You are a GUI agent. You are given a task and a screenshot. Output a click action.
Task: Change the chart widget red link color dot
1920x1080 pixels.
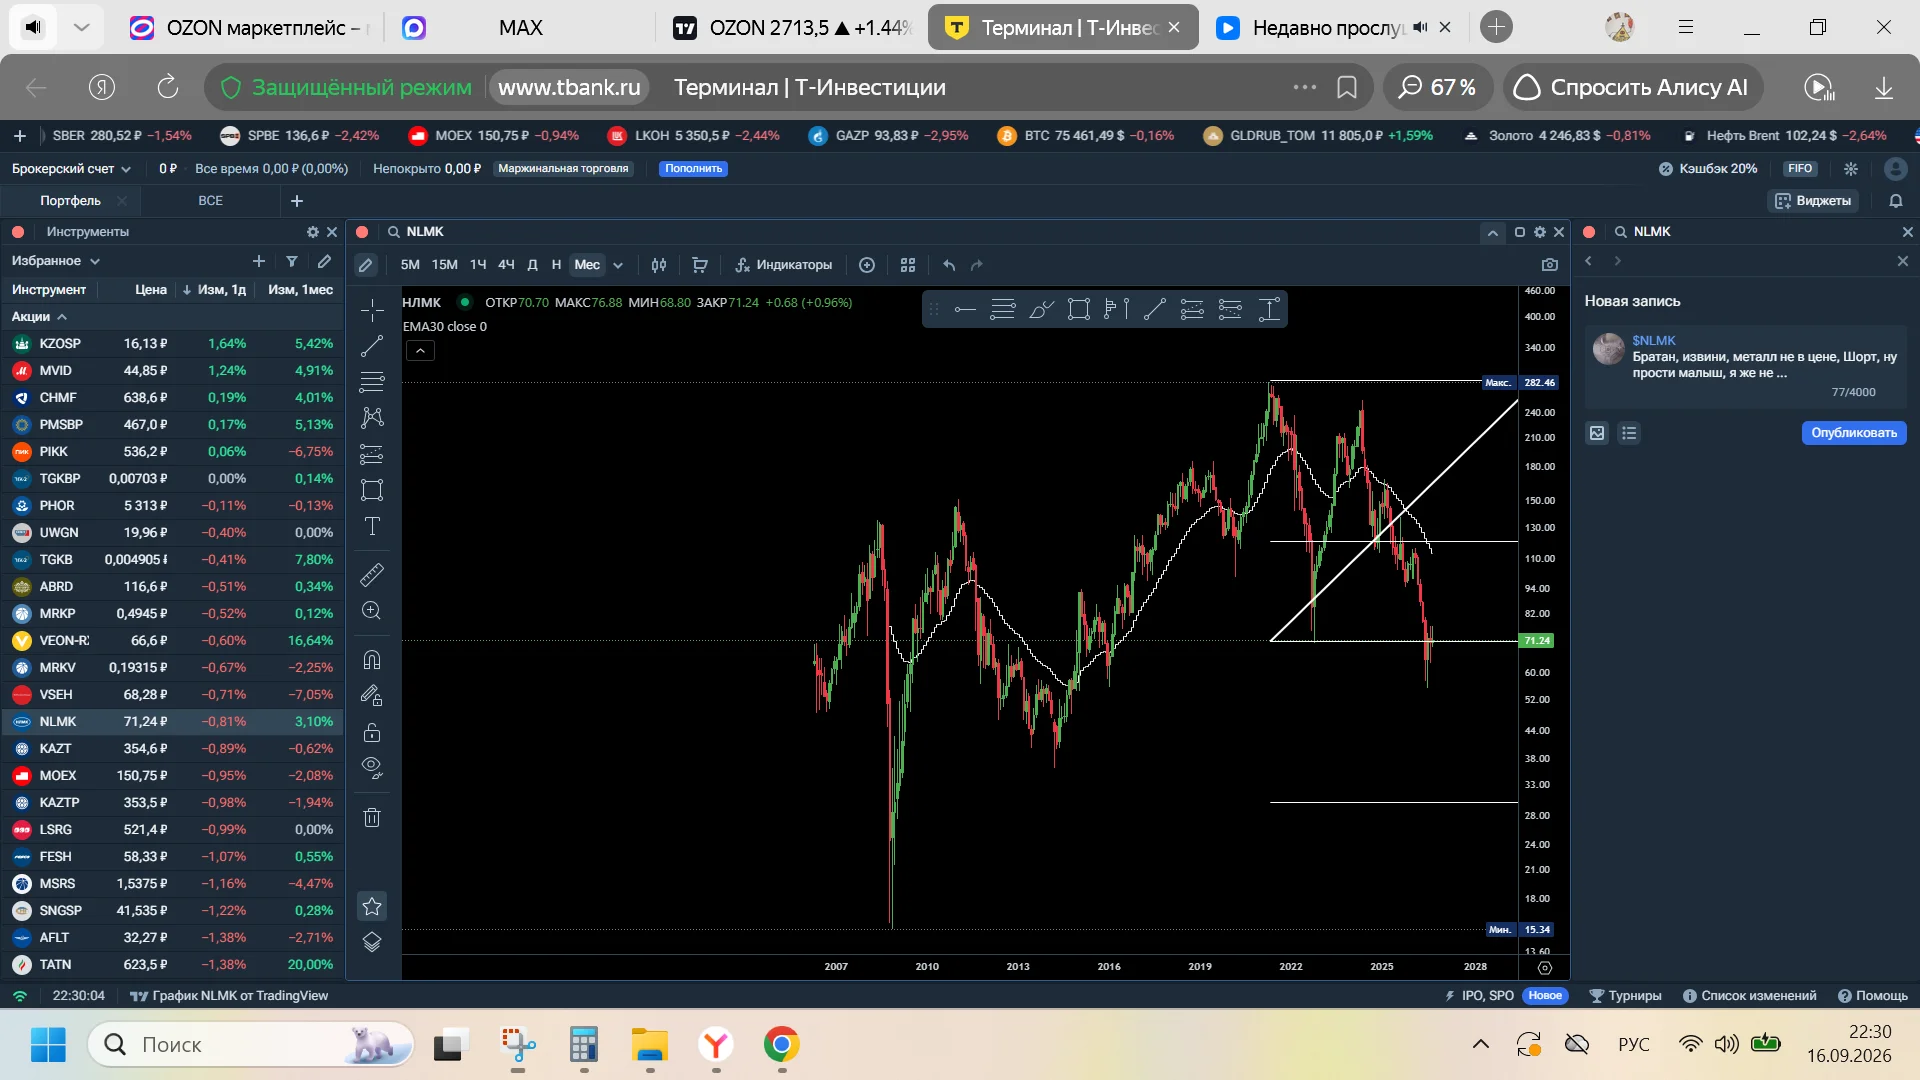pyautogui.click(x=362, y=232)
